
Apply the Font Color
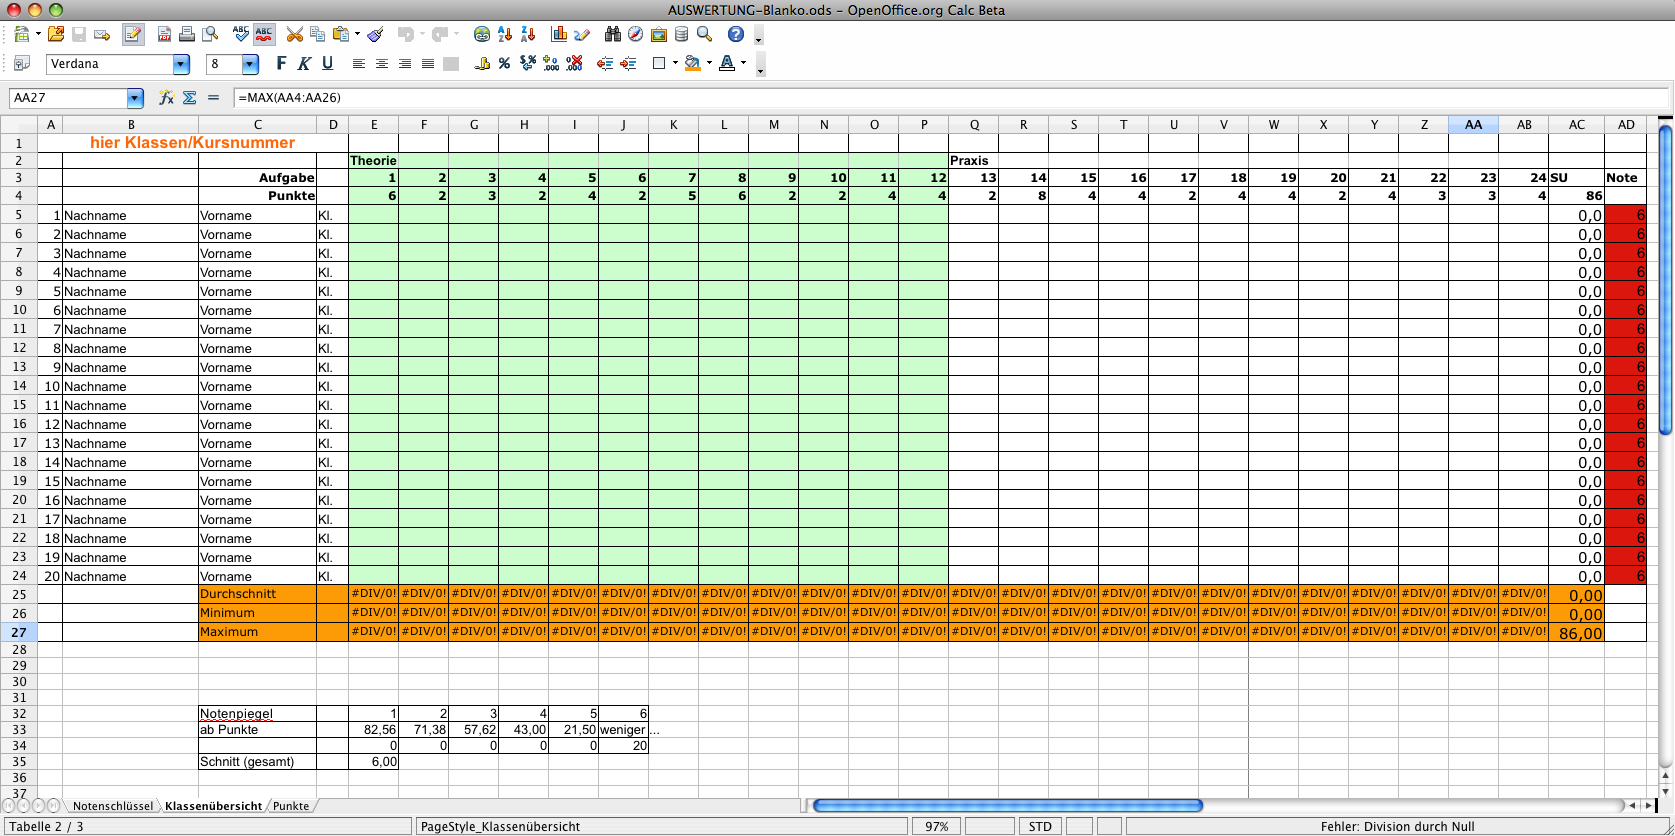tap(727, 63)
